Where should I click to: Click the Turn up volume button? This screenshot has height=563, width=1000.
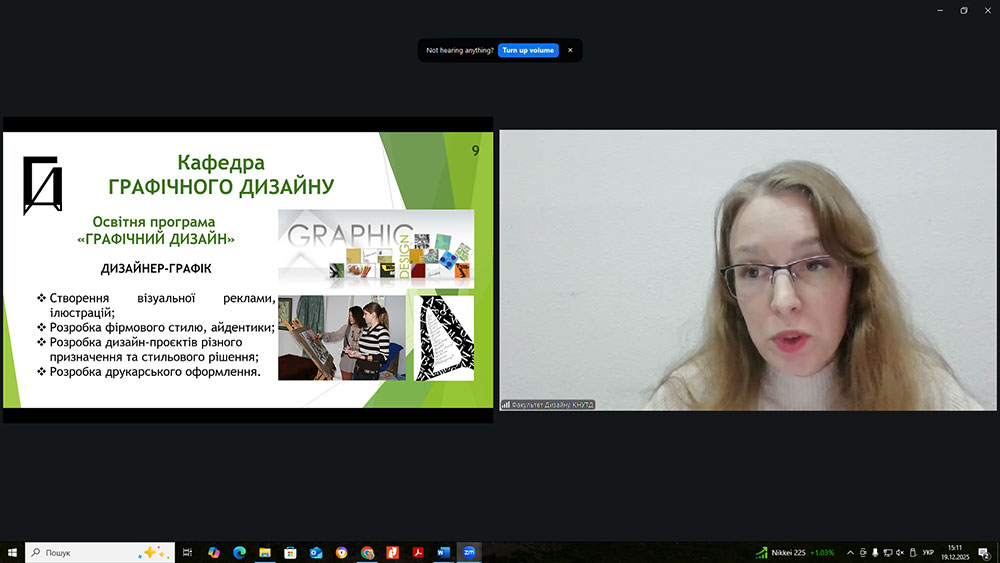point(528,50)
